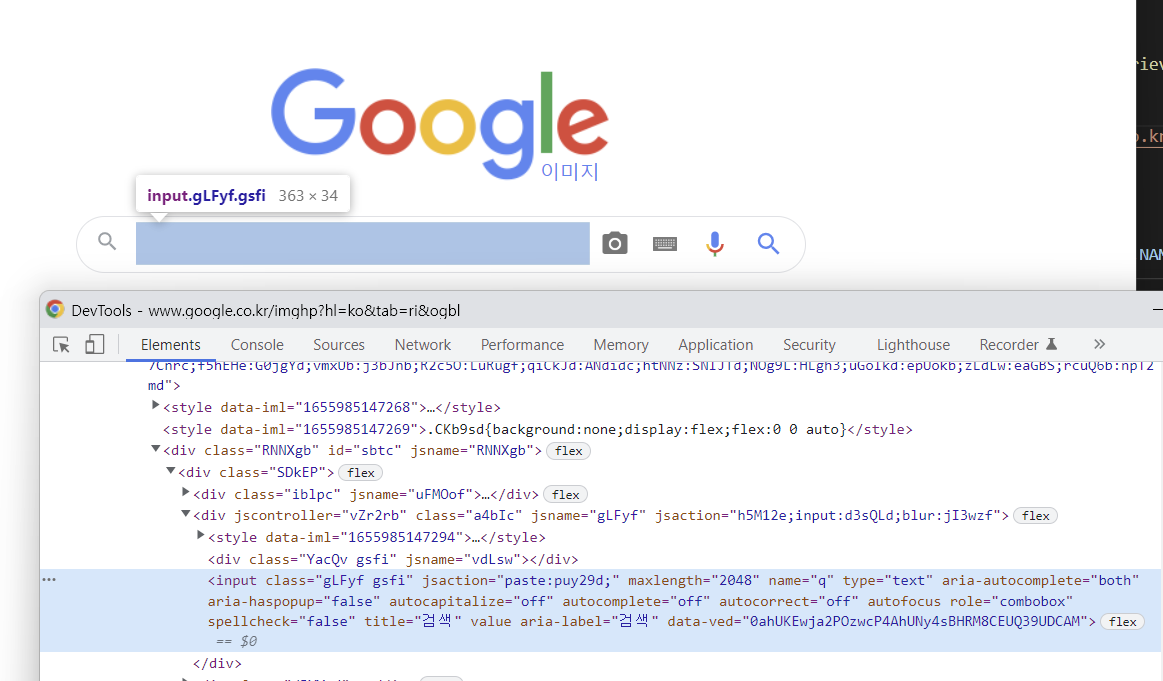The image size is (1163, 681).
Task: Go to the Memory tab
Action: tap(621, 345)
